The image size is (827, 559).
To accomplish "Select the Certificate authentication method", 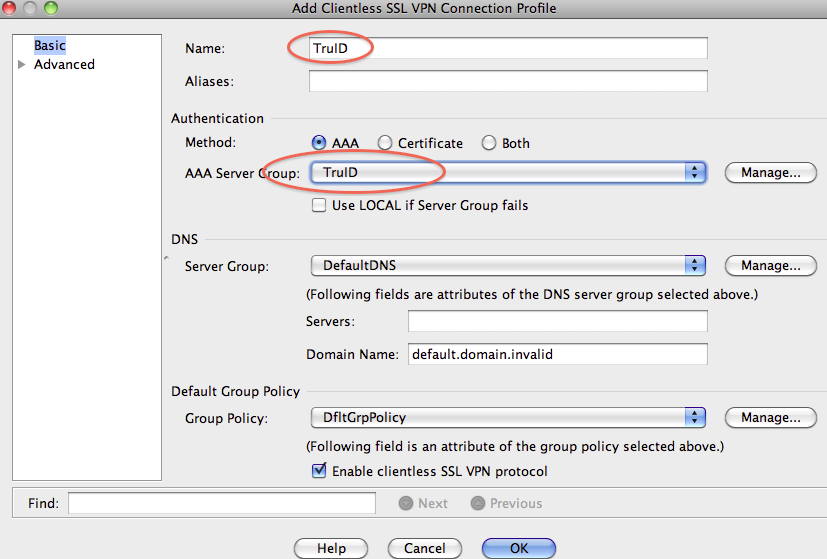I will click(x=385, y=143).
